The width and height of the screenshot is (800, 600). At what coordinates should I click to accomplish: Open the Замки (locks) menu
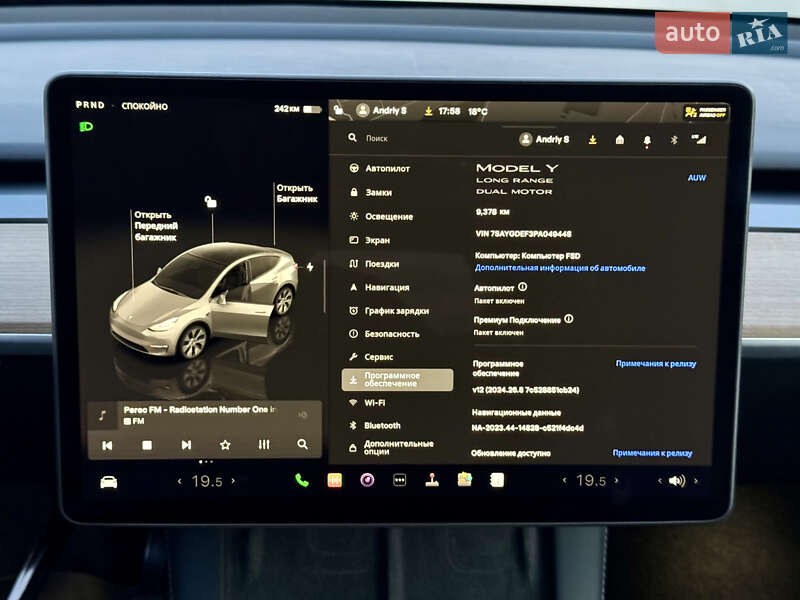pos(371,192)
